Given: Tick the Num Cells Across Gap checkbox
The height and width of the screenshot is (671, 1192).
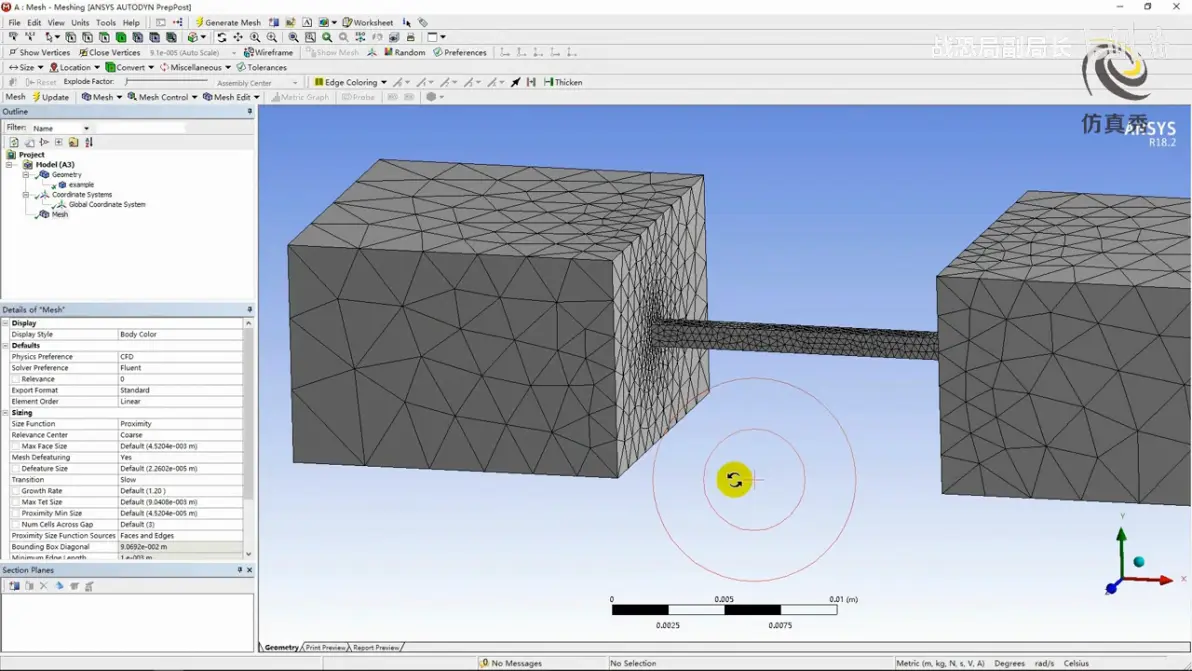Looking at the screenshot, I should click(15, 524).
